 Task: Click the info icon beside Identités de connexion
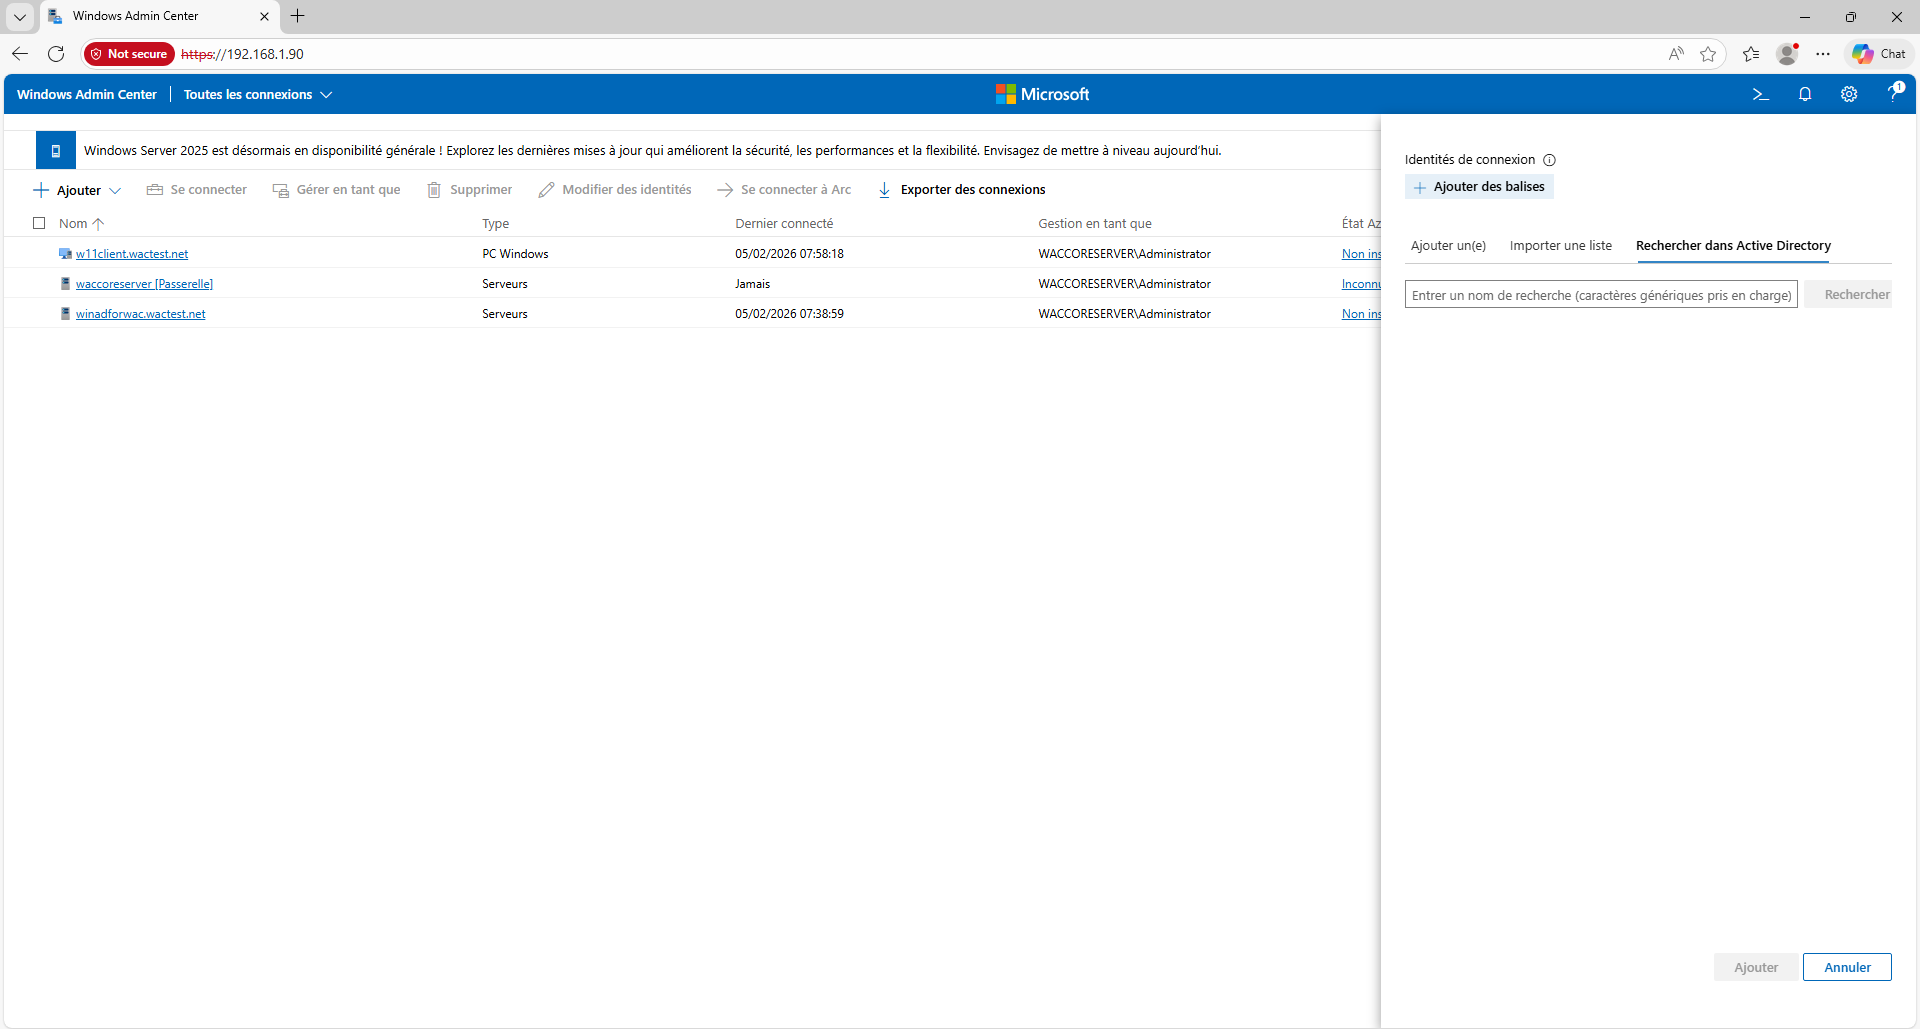1549,160
